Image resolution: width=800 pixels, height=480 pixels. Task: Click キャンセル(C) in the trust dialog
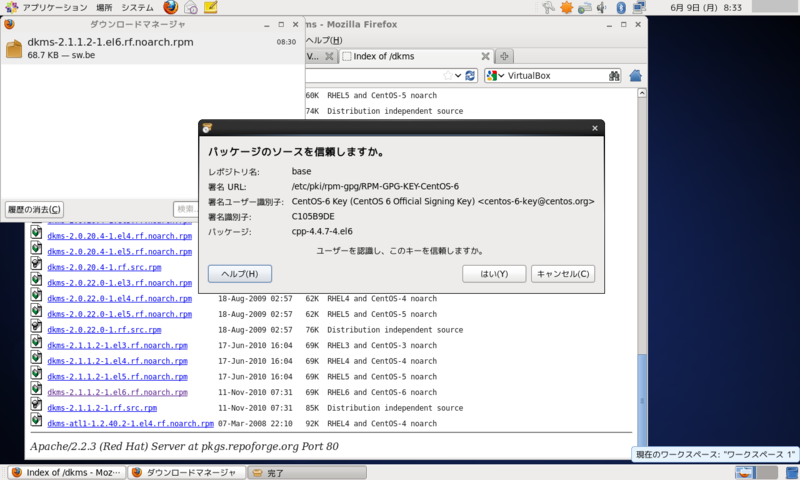click(x=563, y=274)
